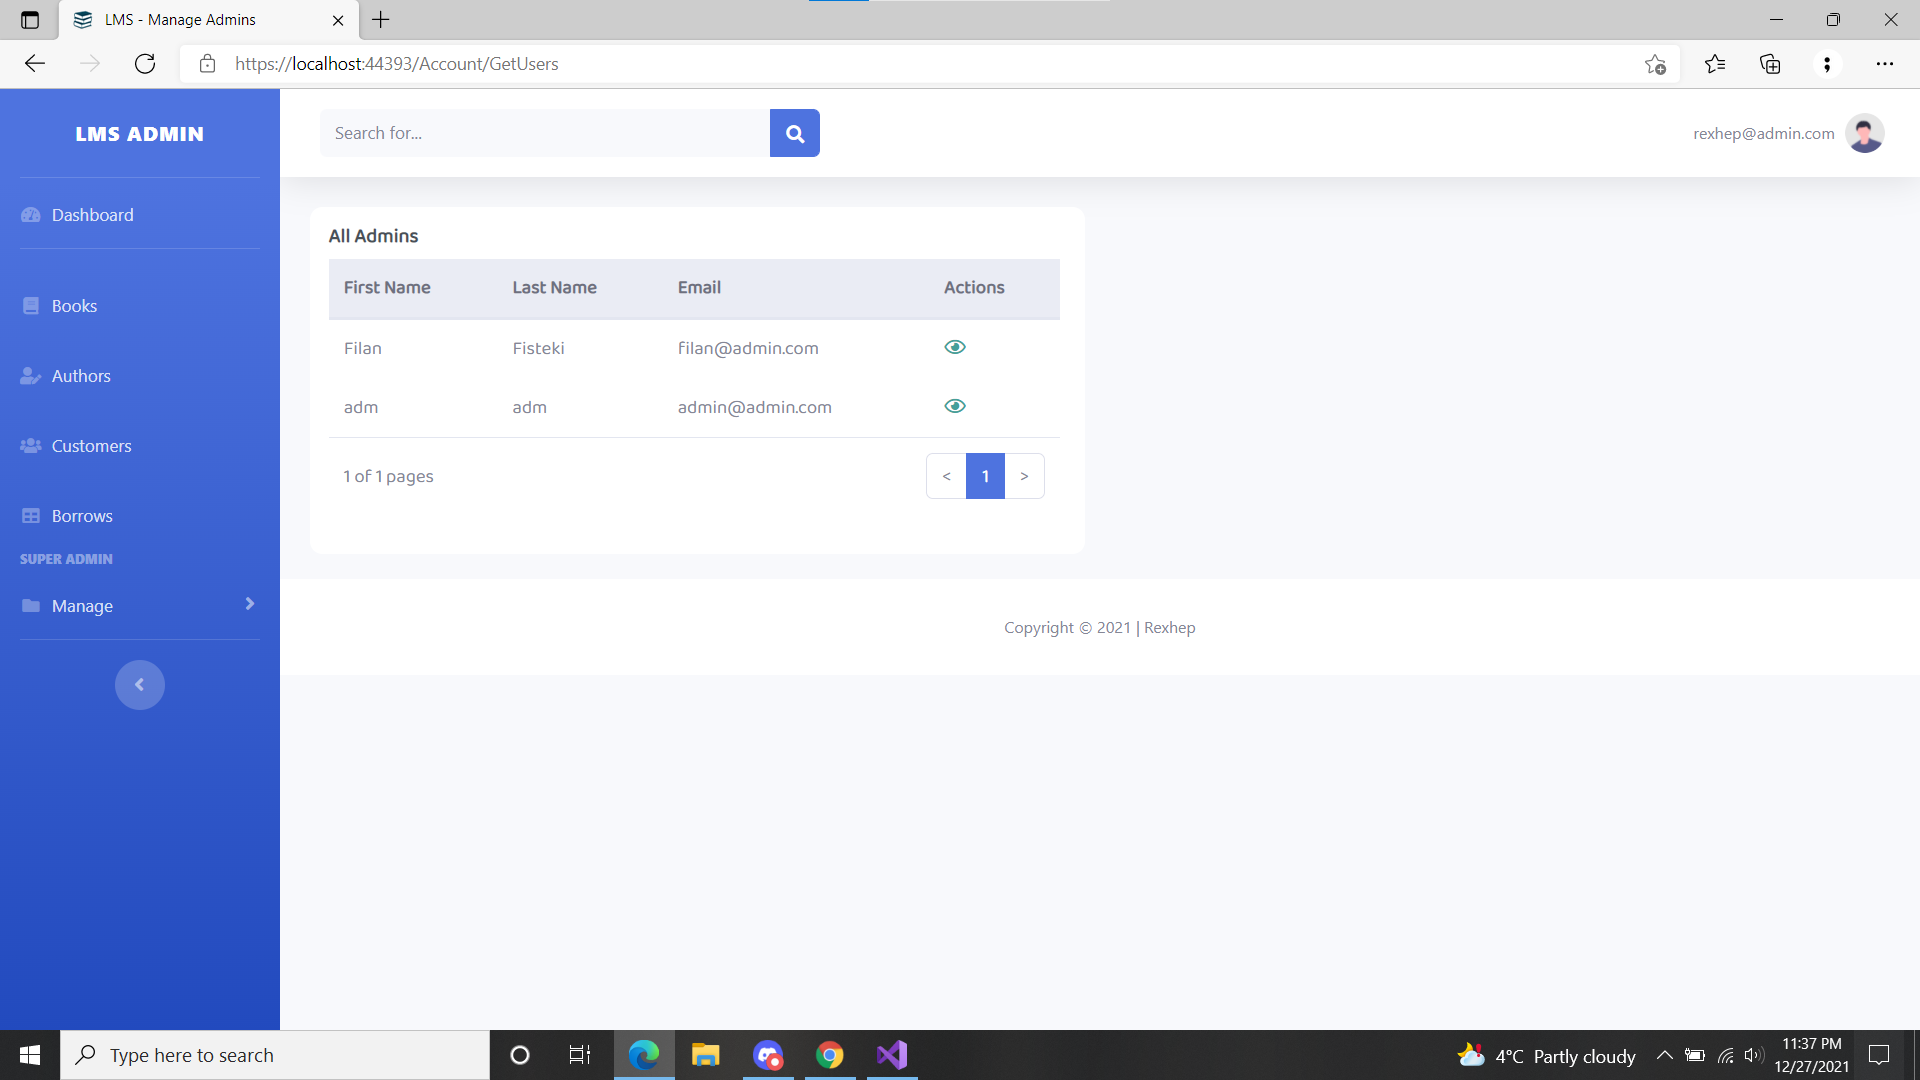Select the All Admins menu section

click(373, 236)
